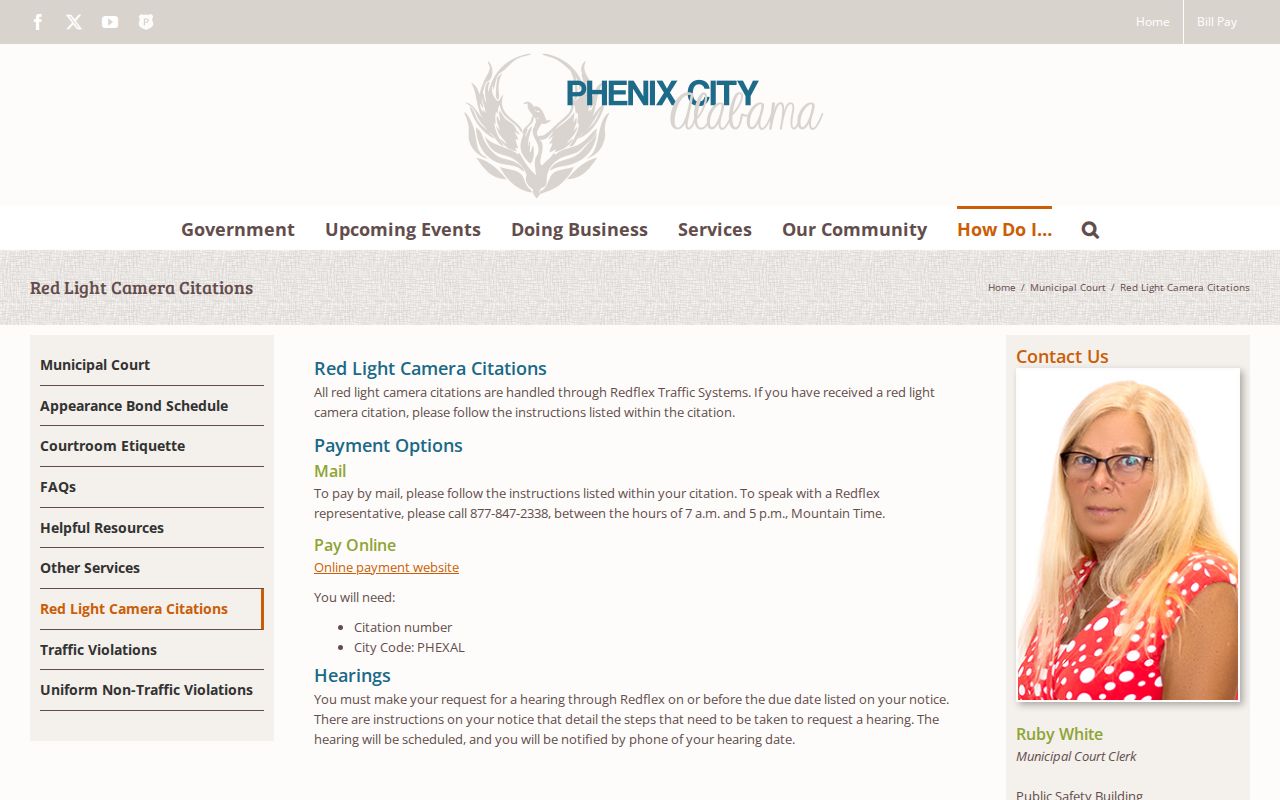Click the Home breadcrumb link

point(1001,287)
